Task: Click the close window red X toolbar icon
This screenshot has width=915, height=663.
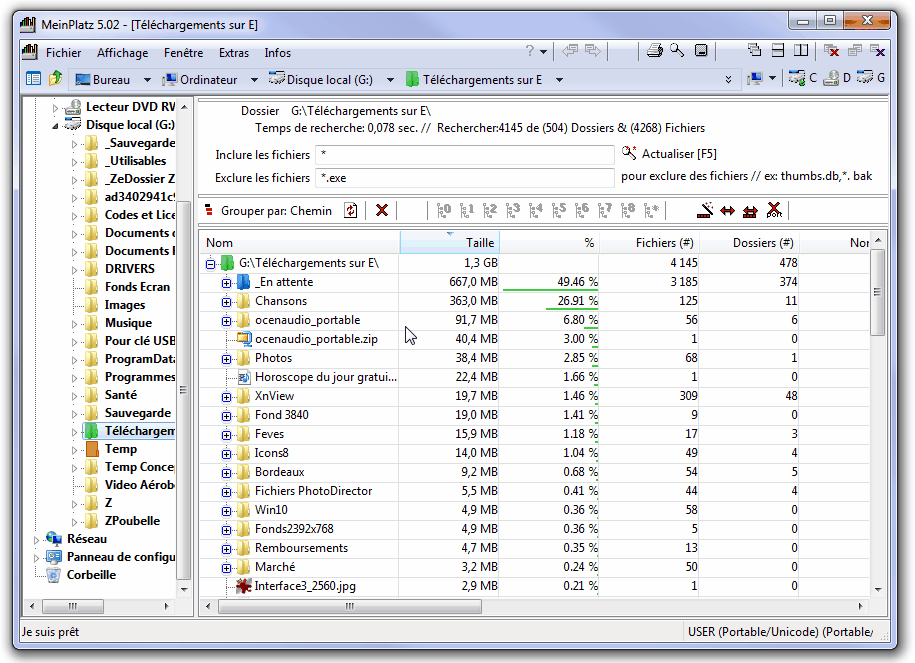Action: point(831,51)
